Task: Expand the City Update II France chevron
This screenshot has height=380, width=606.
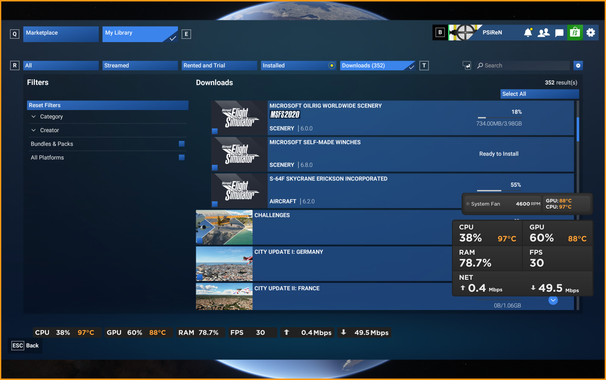Action: pos(553,300)
